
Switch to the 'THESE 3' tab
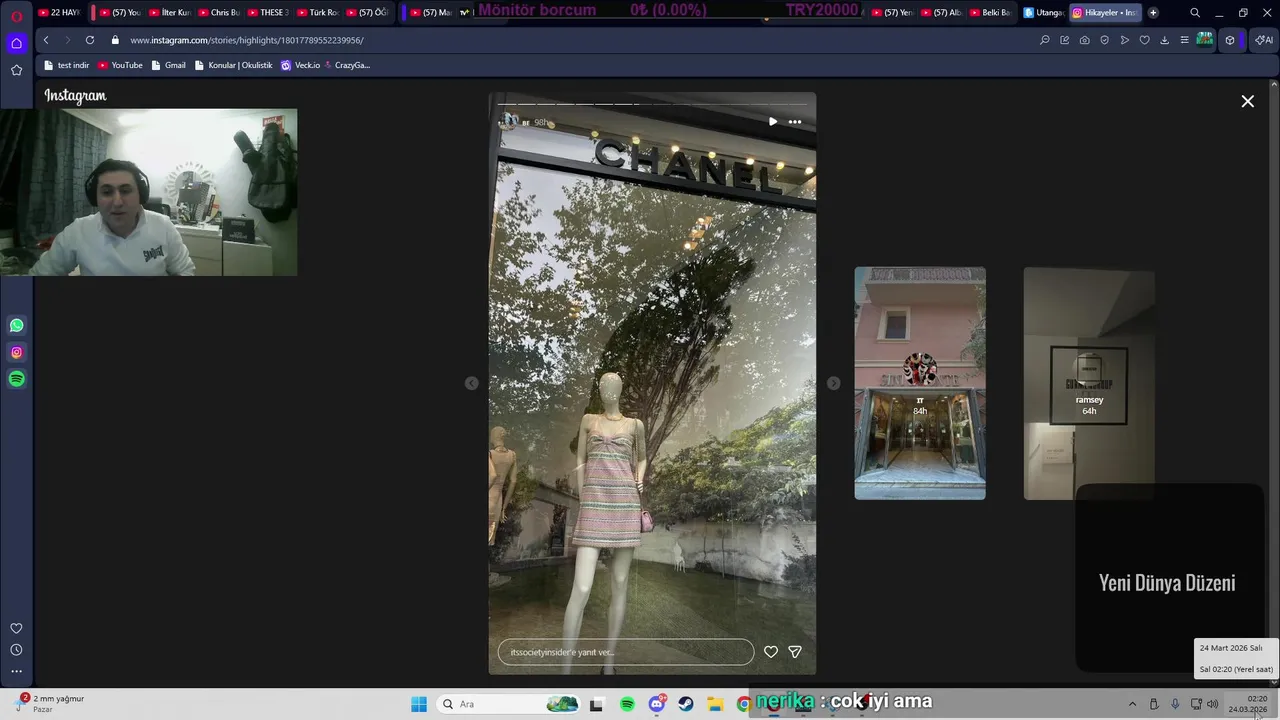pyautogui.click(x=268, y=13)
